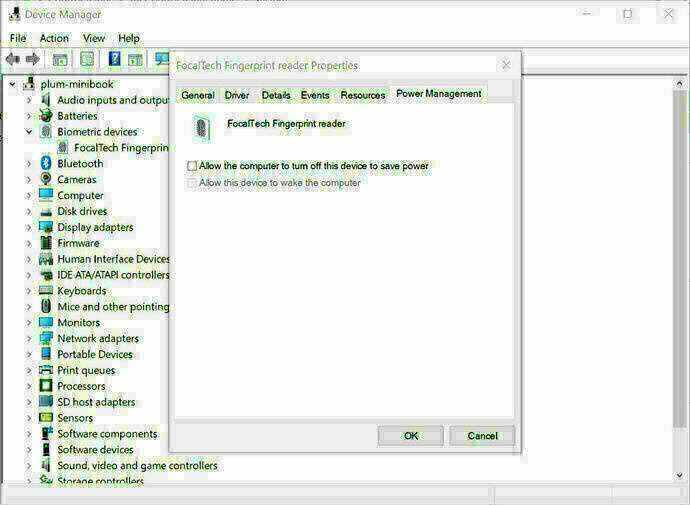Click the Monitors category icon
The image size is (690, 505).
[46, 322]
